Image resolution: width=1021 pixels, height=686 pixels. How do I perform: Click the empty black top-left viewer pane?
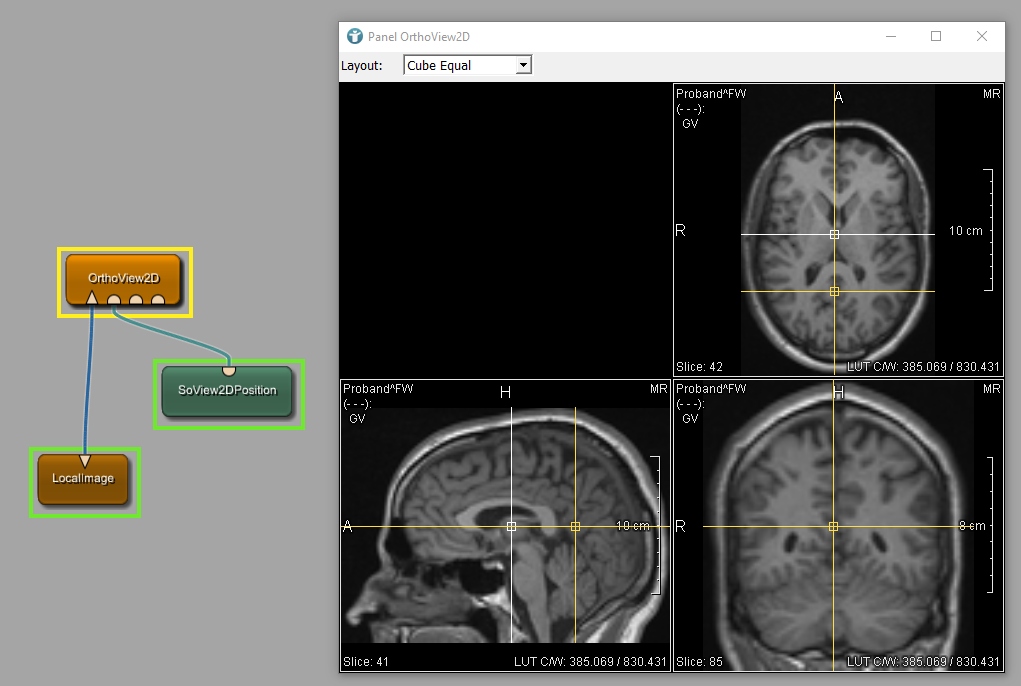click(x=506, y=230)
